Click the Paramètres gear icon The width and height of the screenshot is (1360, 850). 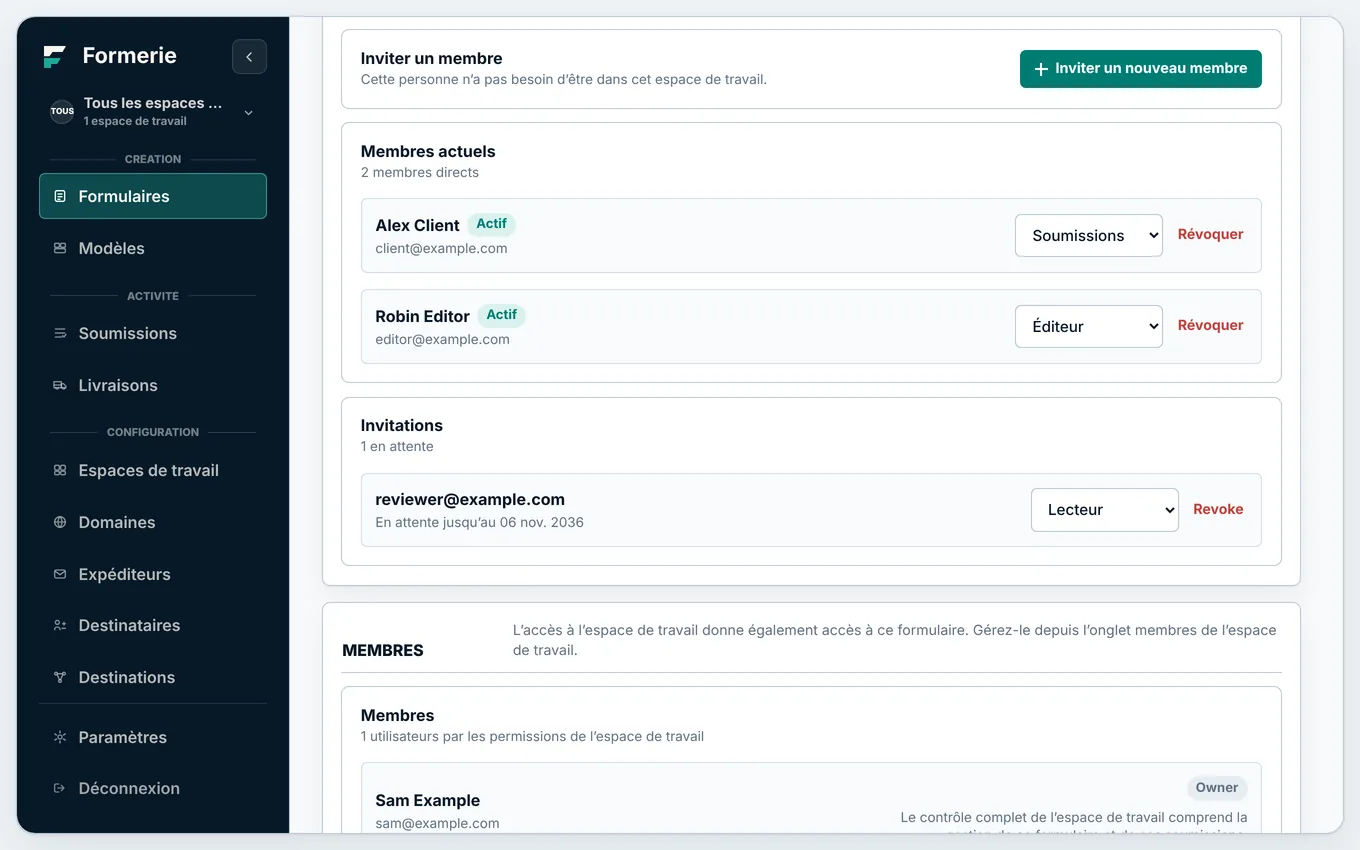[60, 737]
